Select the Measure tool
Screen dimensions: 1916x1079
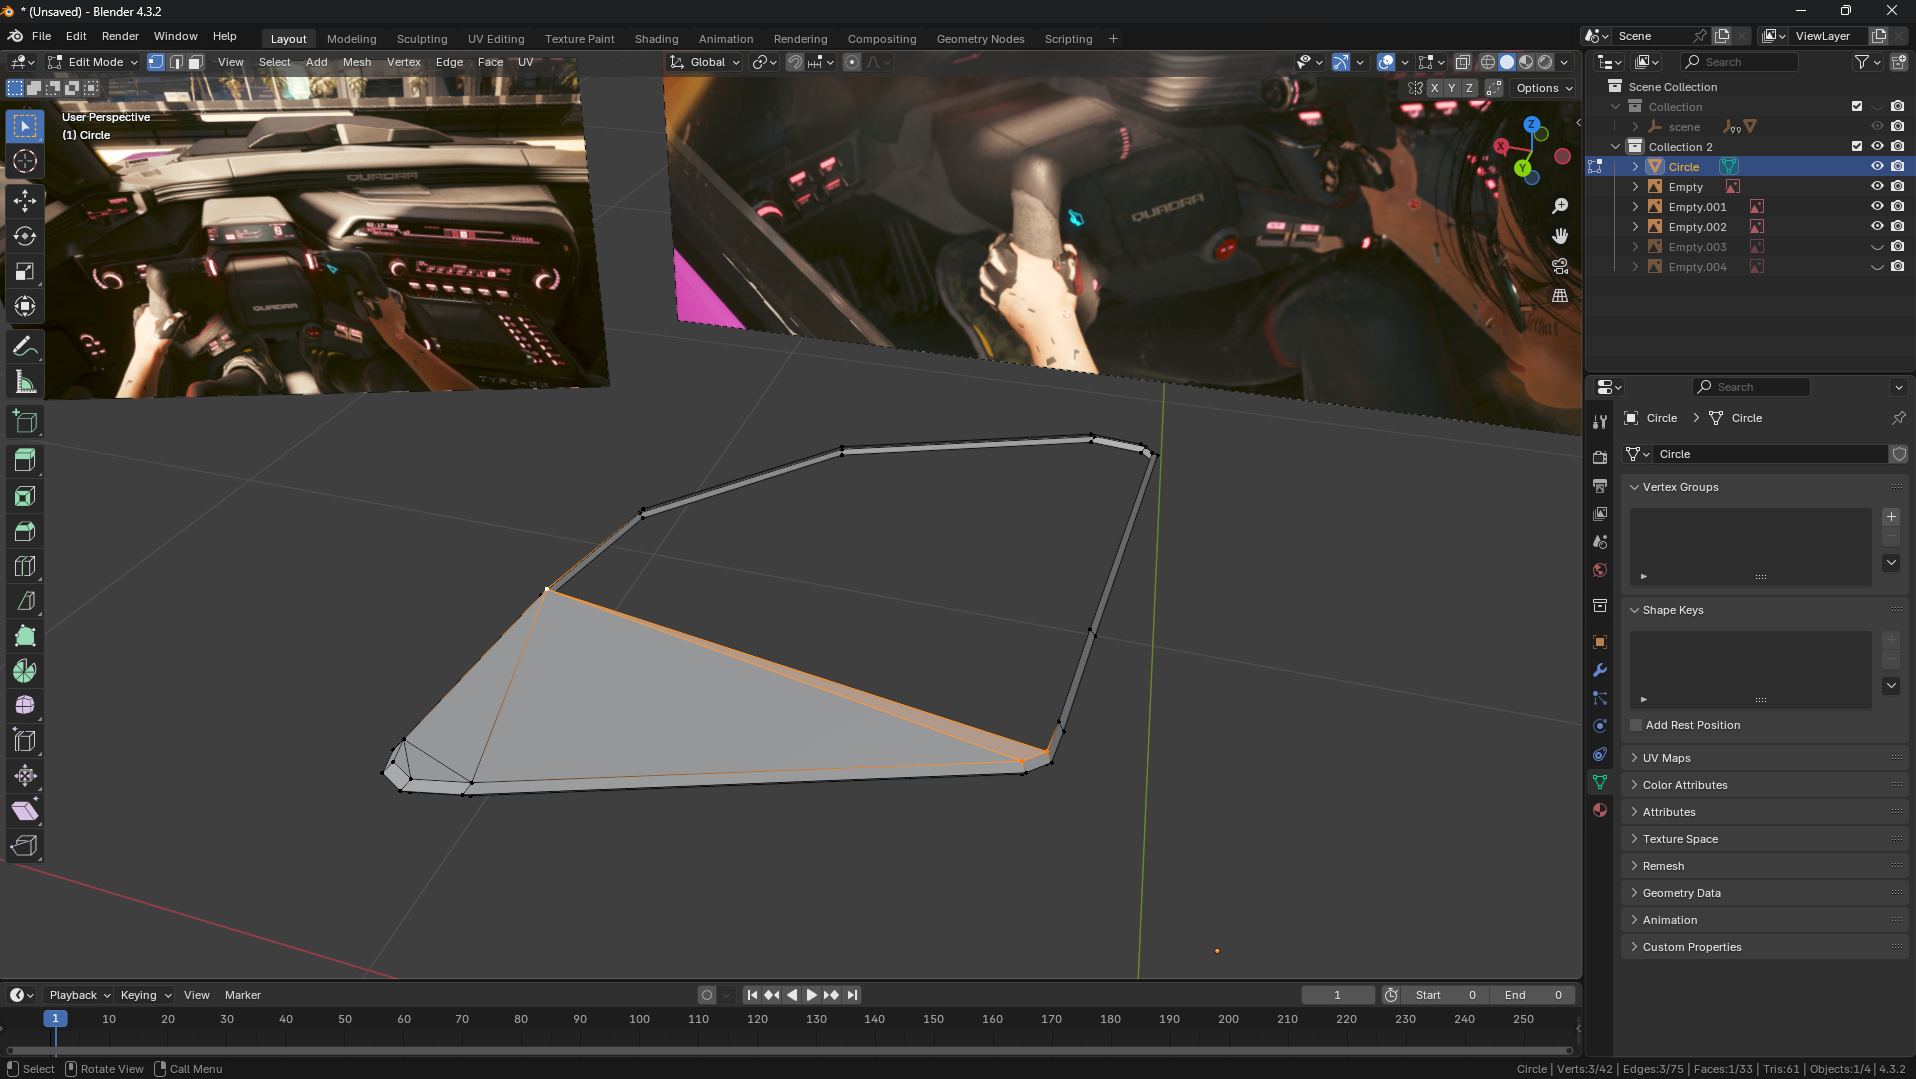point(25,382)
